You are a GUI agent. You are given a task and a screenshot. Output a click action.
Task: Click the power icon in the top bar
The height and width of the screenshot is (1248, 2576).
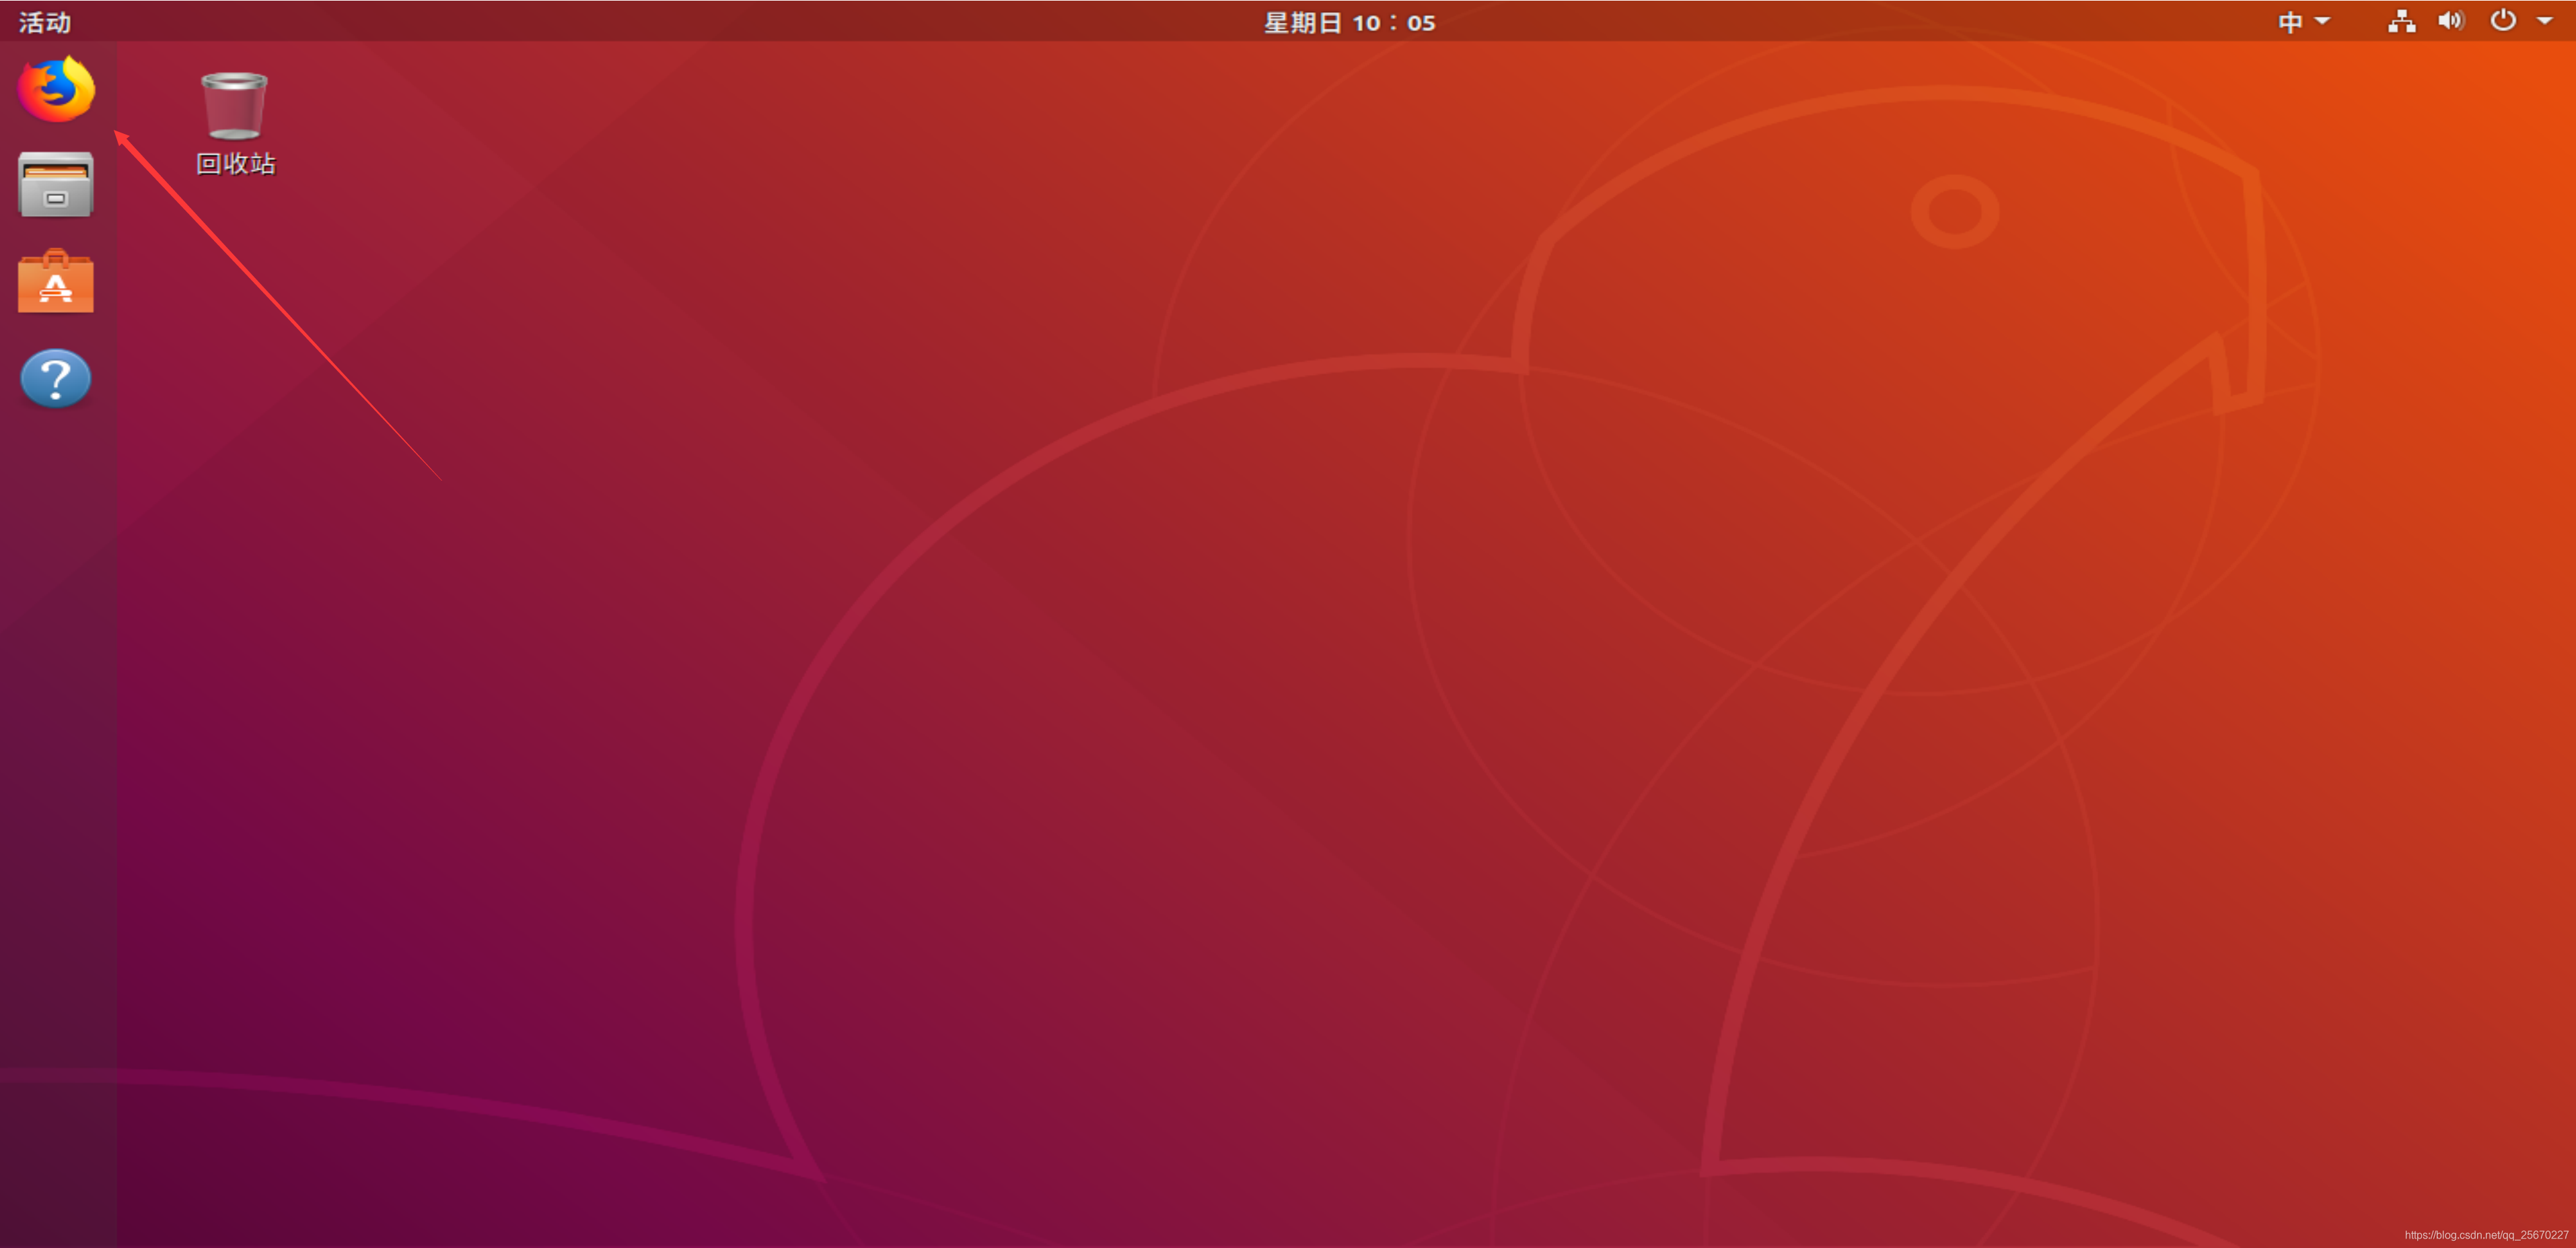click(2503, 20)
